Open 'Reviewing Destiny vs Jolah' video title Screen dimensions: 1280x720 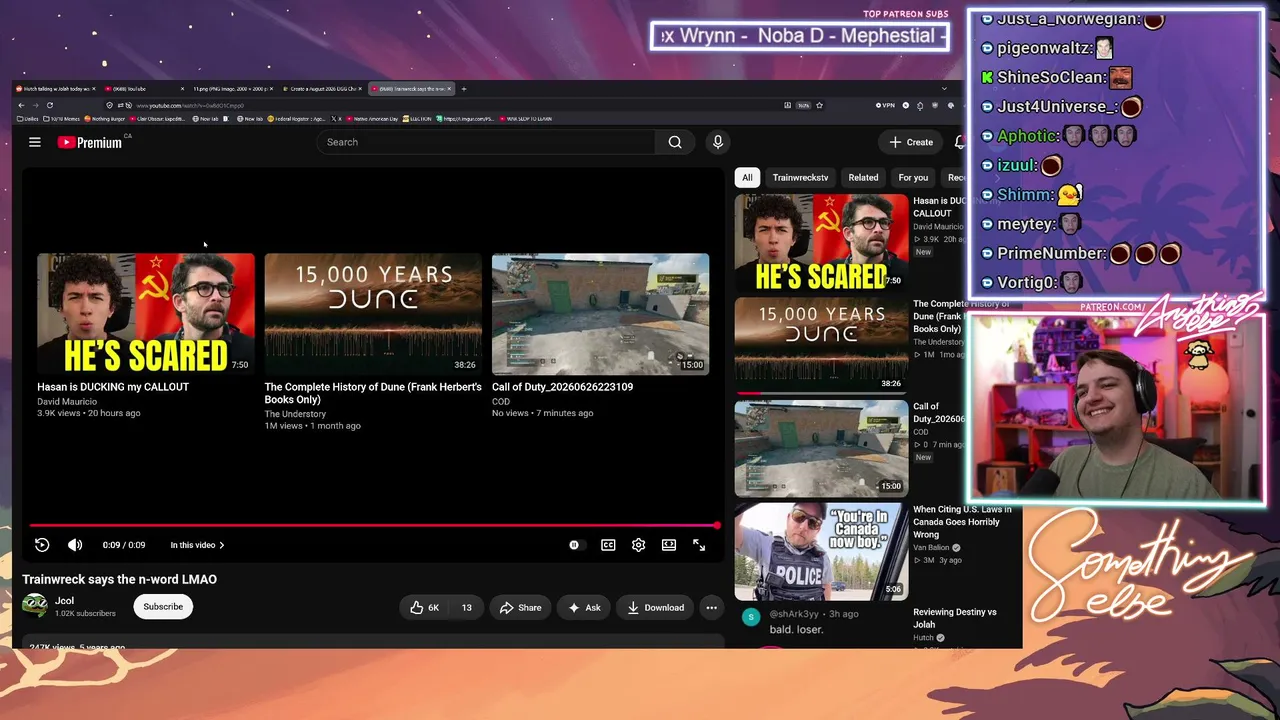coord(955,618)
